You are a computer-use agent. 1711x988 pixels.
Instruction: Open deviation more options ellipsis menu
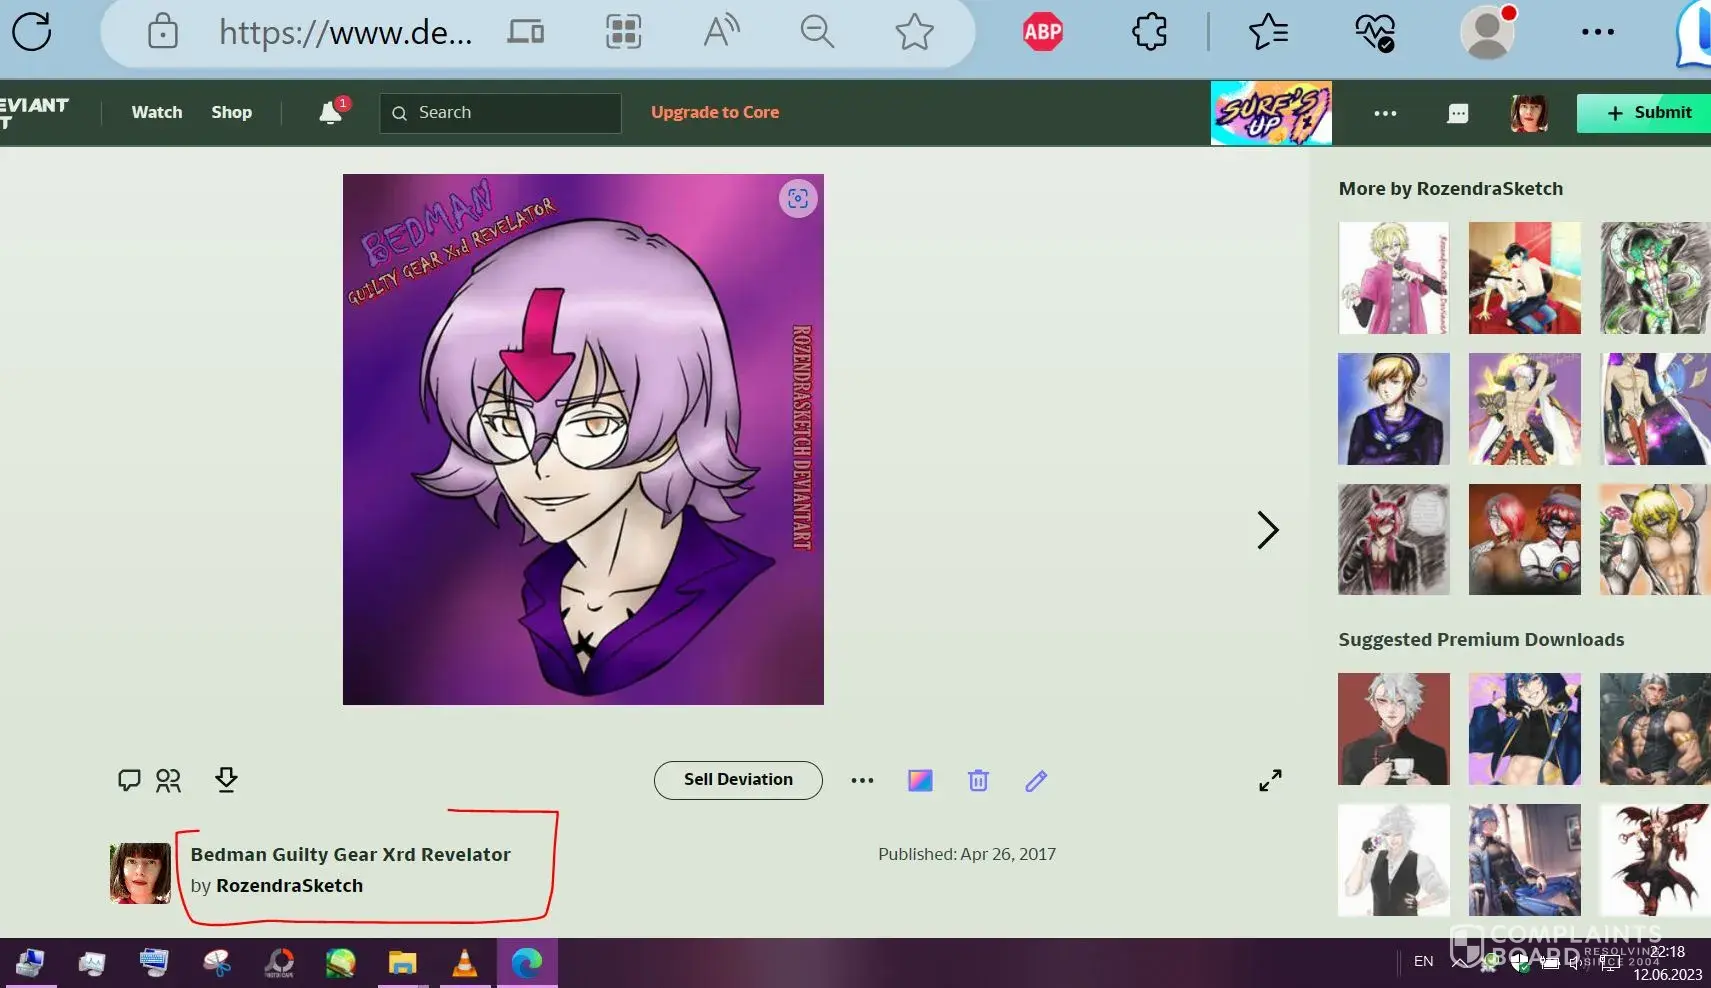862,781
